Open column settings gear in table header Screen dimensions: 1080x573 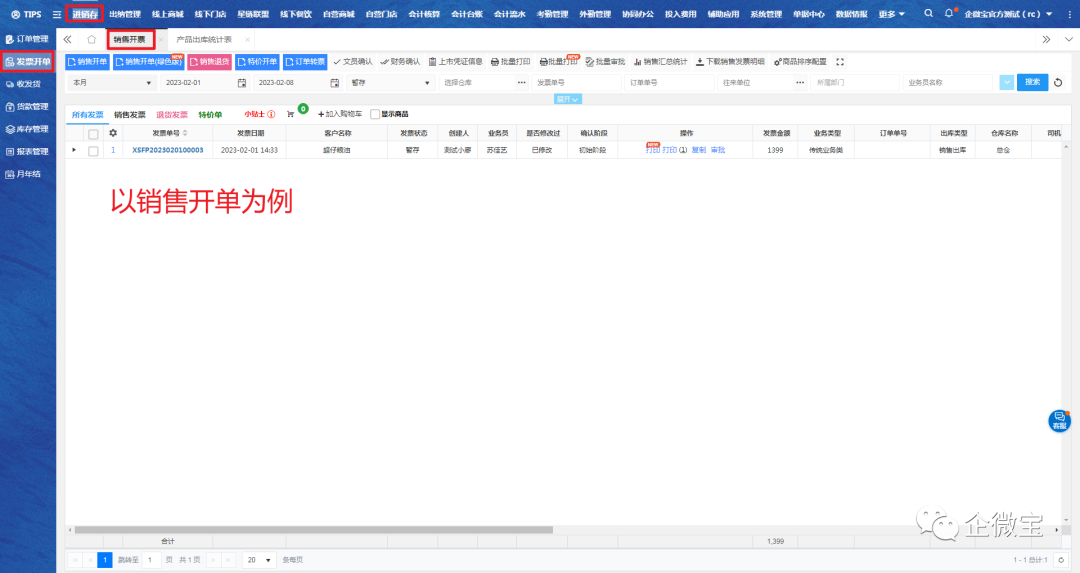113,133
